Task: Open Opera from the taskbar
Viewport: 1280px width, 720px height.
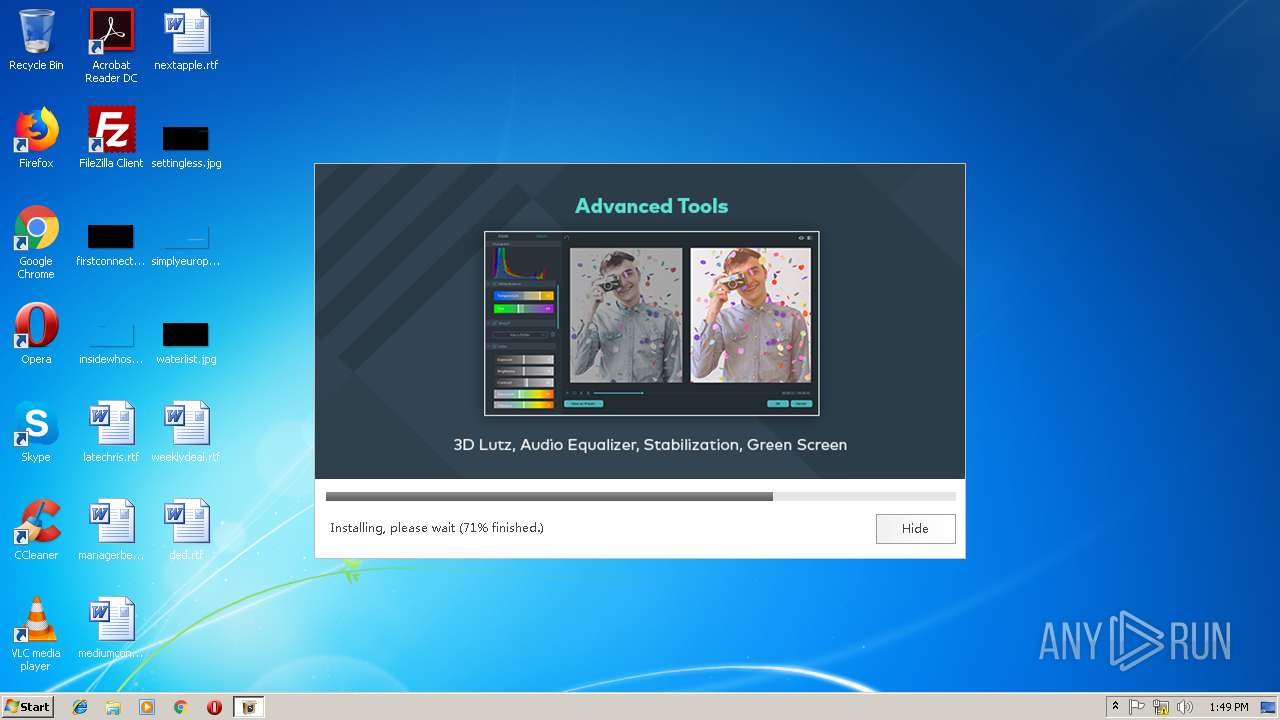Action: click(x=214, y=707)
